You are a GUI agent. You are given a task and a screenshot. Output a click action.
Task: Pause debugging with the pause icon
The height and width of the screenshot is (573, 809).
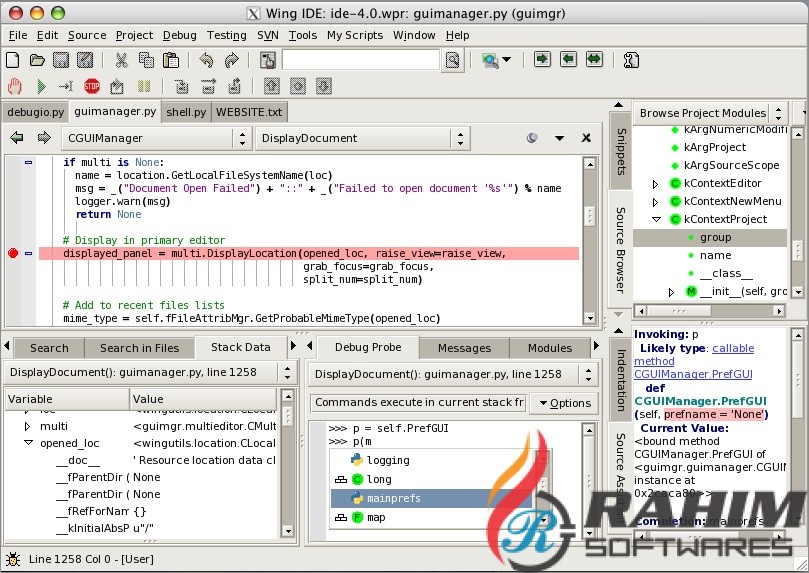coord(144,86)
